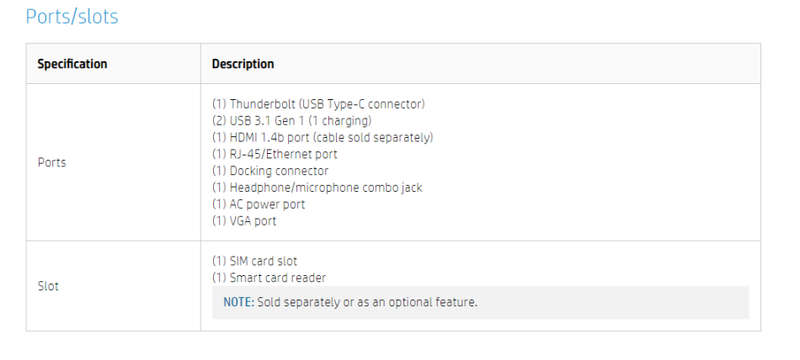Click the AC power port entry
The width and height of the screenshot is (800, 360).
pos(258,204)
